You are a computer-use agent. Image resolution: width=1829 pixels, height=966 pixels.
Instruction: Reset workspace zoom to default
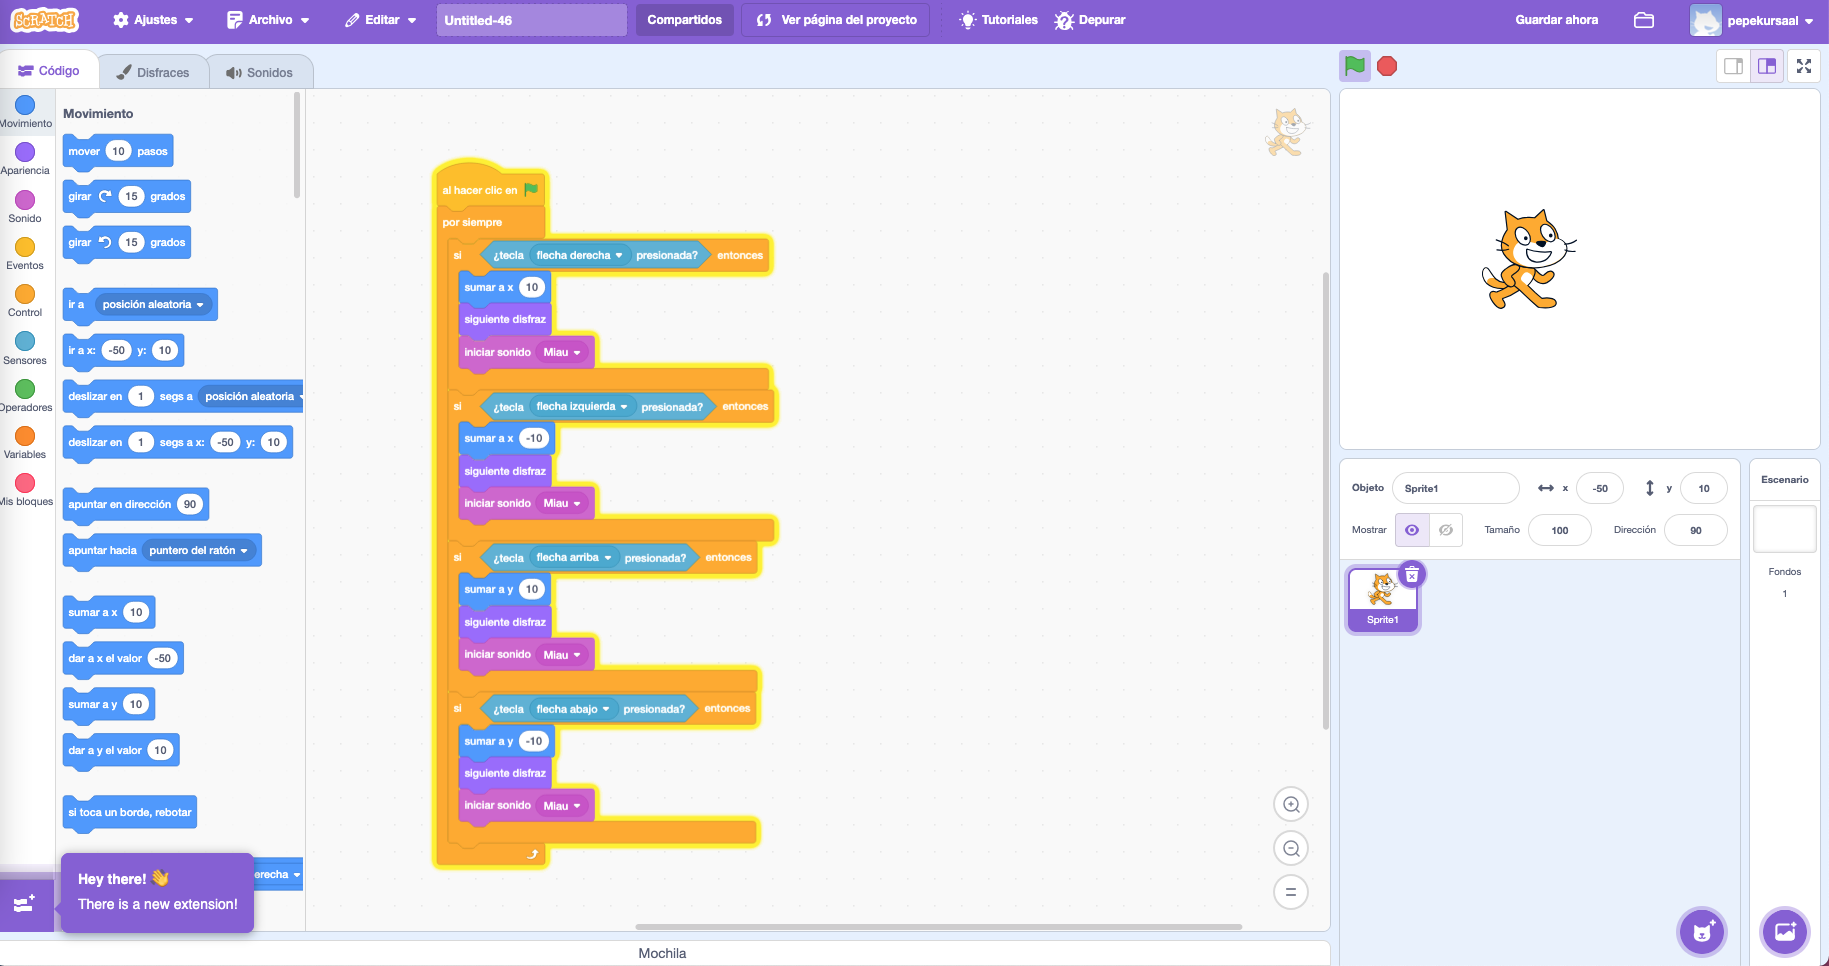(1291, 892)
